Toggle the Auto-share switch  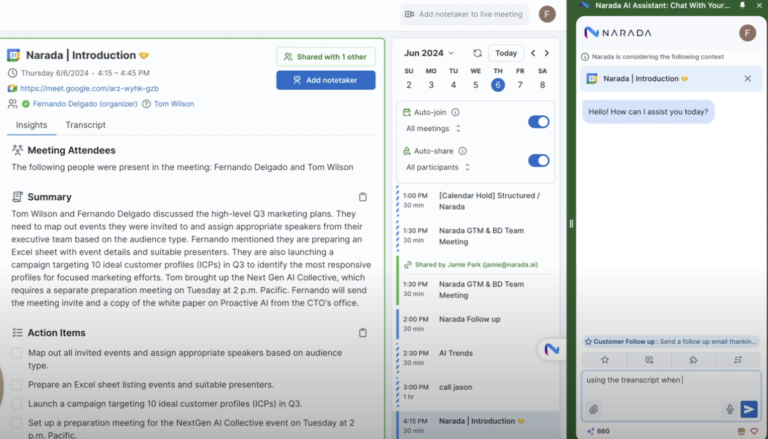[x=538, y=160]
